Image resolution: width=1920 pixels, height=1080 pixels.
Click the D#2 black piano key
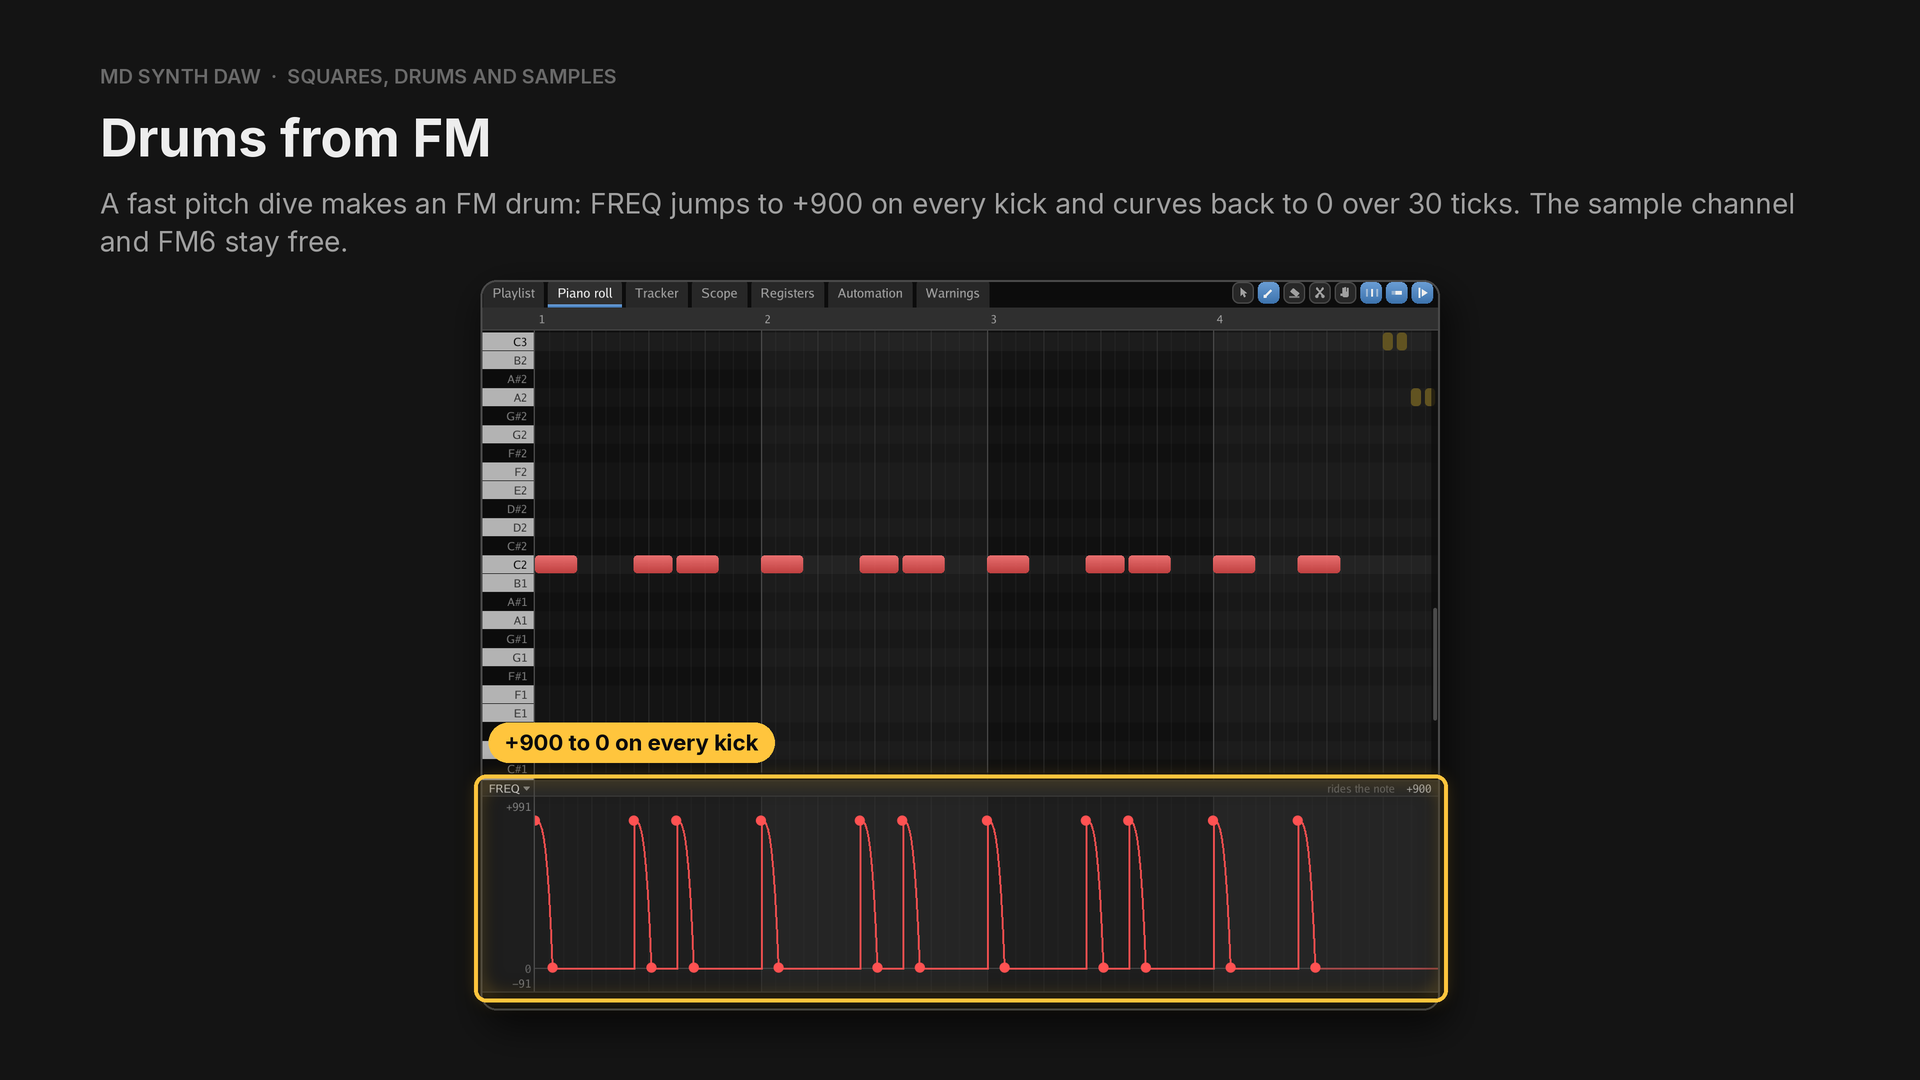click(508, 509)
